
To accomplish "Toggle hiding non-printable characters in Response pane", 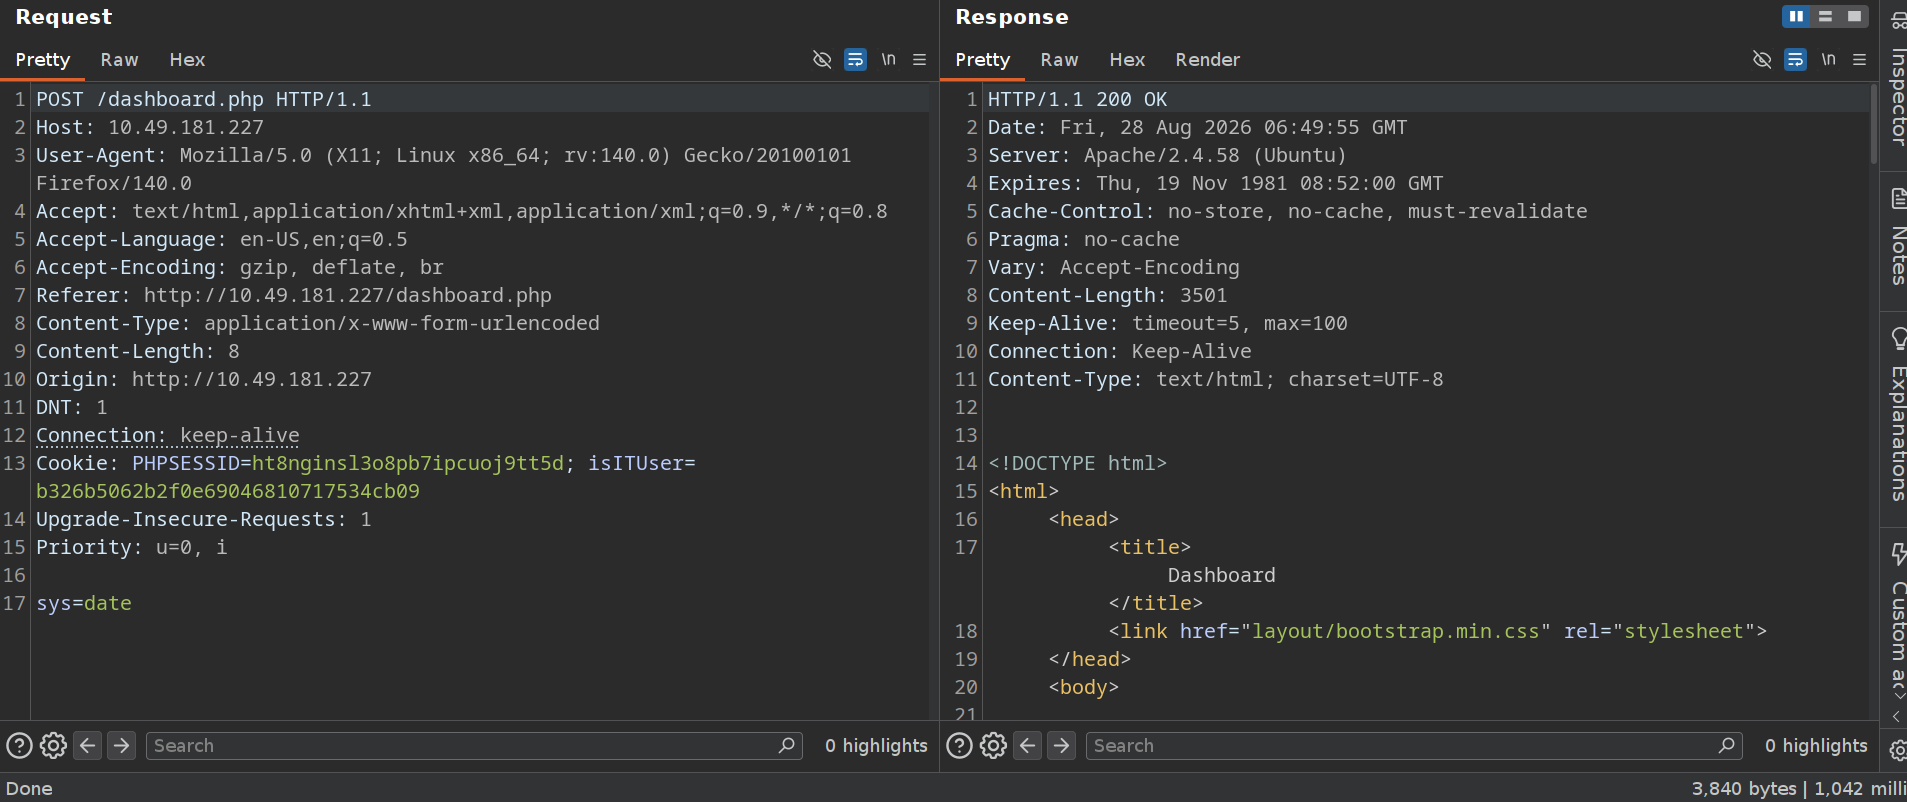I will [x=1762, y=59].
